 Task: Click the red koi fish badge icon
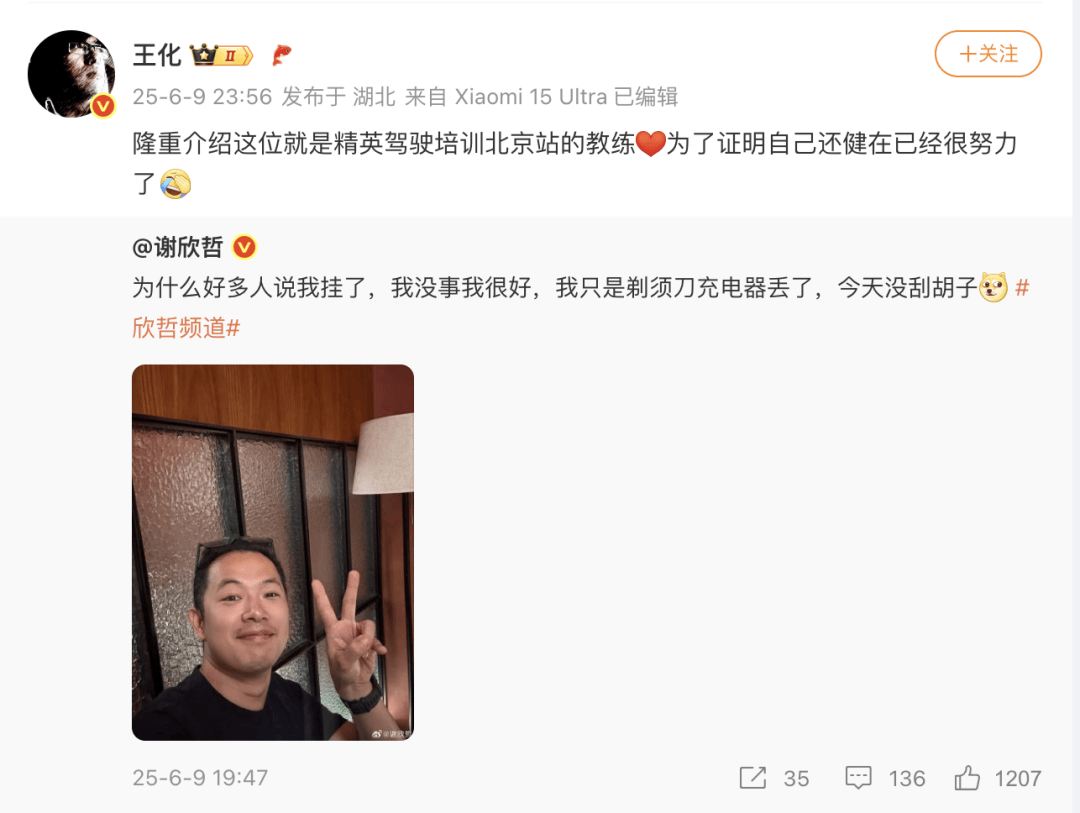pyautogui.click(x=282, y=54)
